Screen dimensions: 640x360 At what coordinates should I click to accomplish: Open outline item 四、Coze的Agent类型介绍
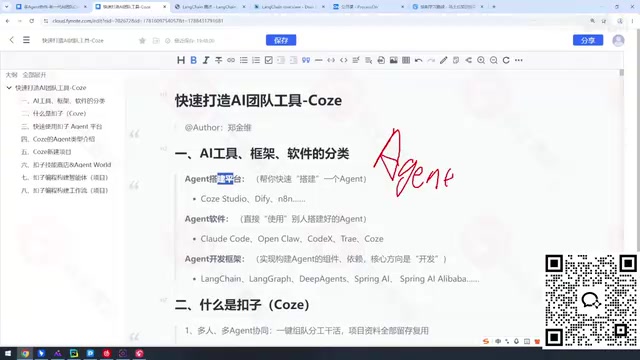point(58,139)
